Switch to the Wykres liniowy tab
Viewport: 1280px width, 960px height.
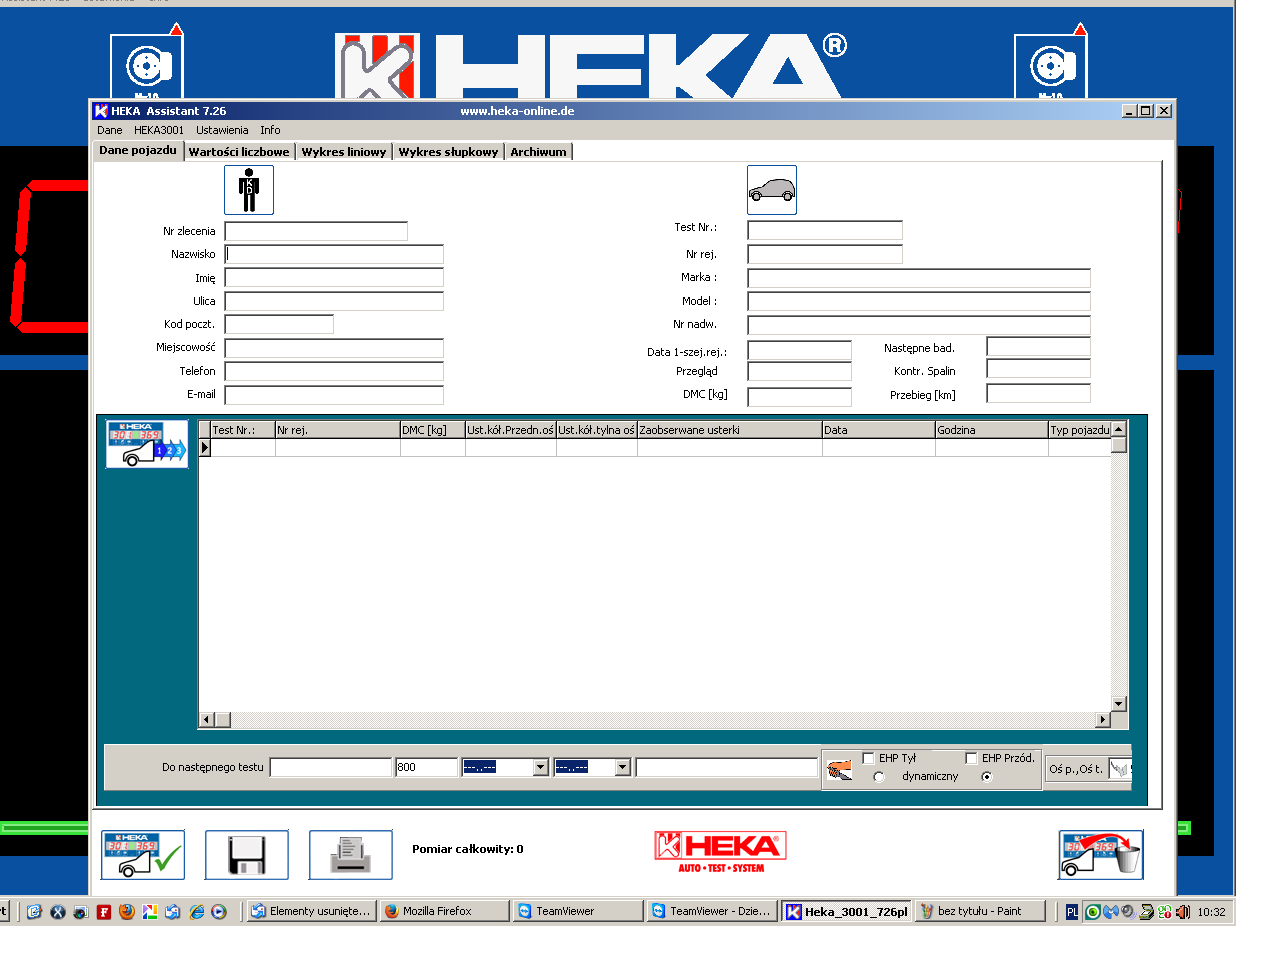pyautogui.click(x=344, y=152)
